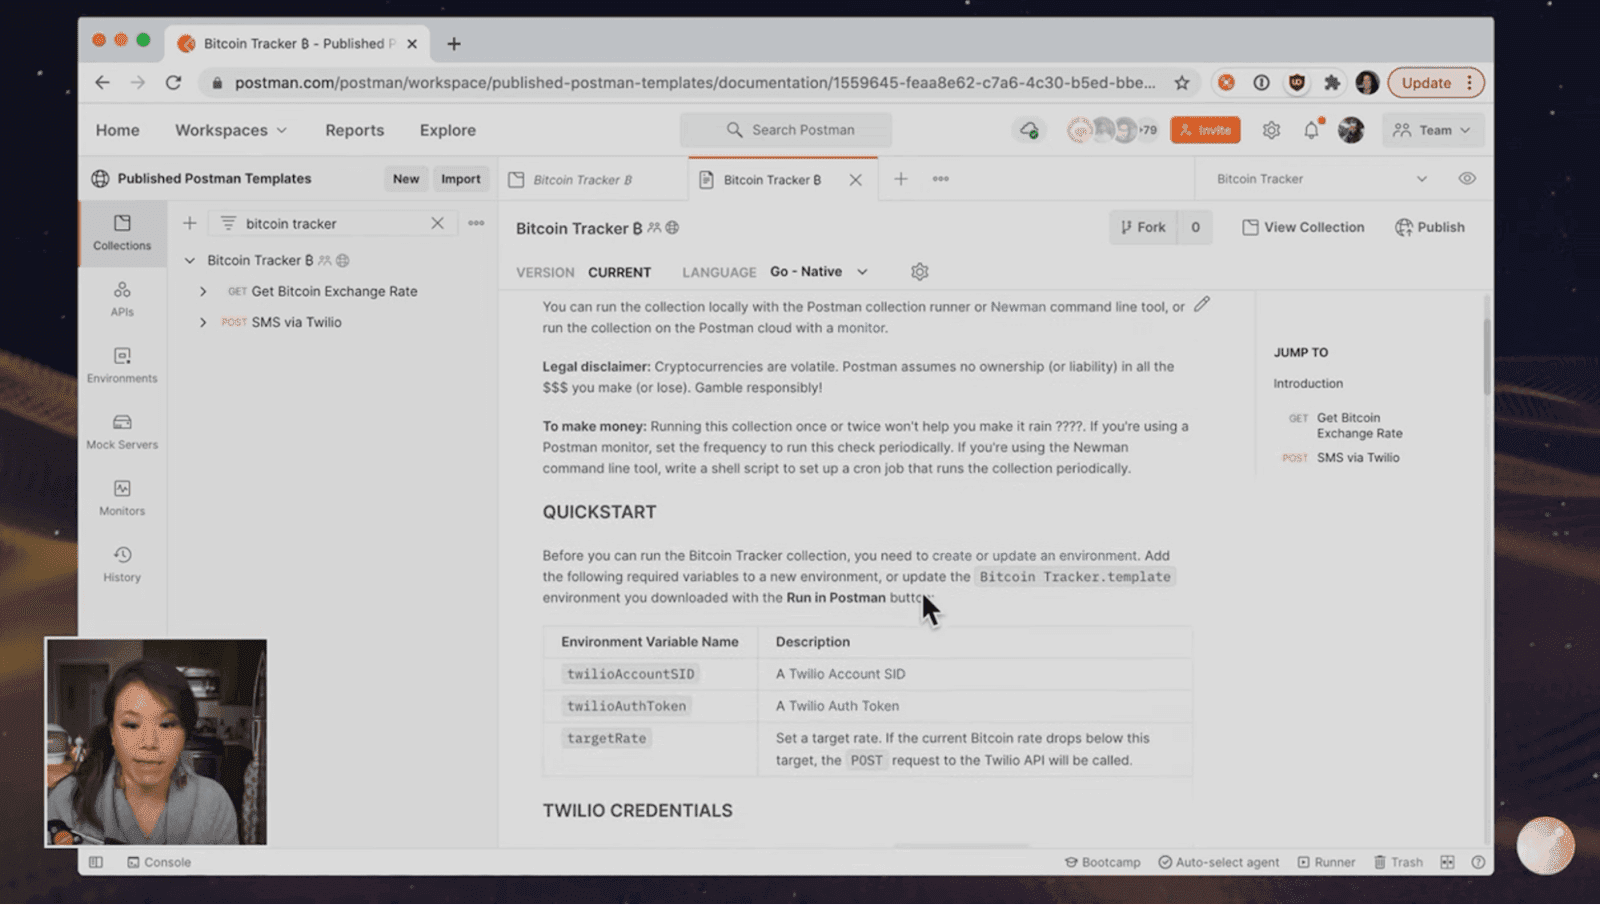Click the Fork button
The image size is (1600, 905).
[1143, 228]
